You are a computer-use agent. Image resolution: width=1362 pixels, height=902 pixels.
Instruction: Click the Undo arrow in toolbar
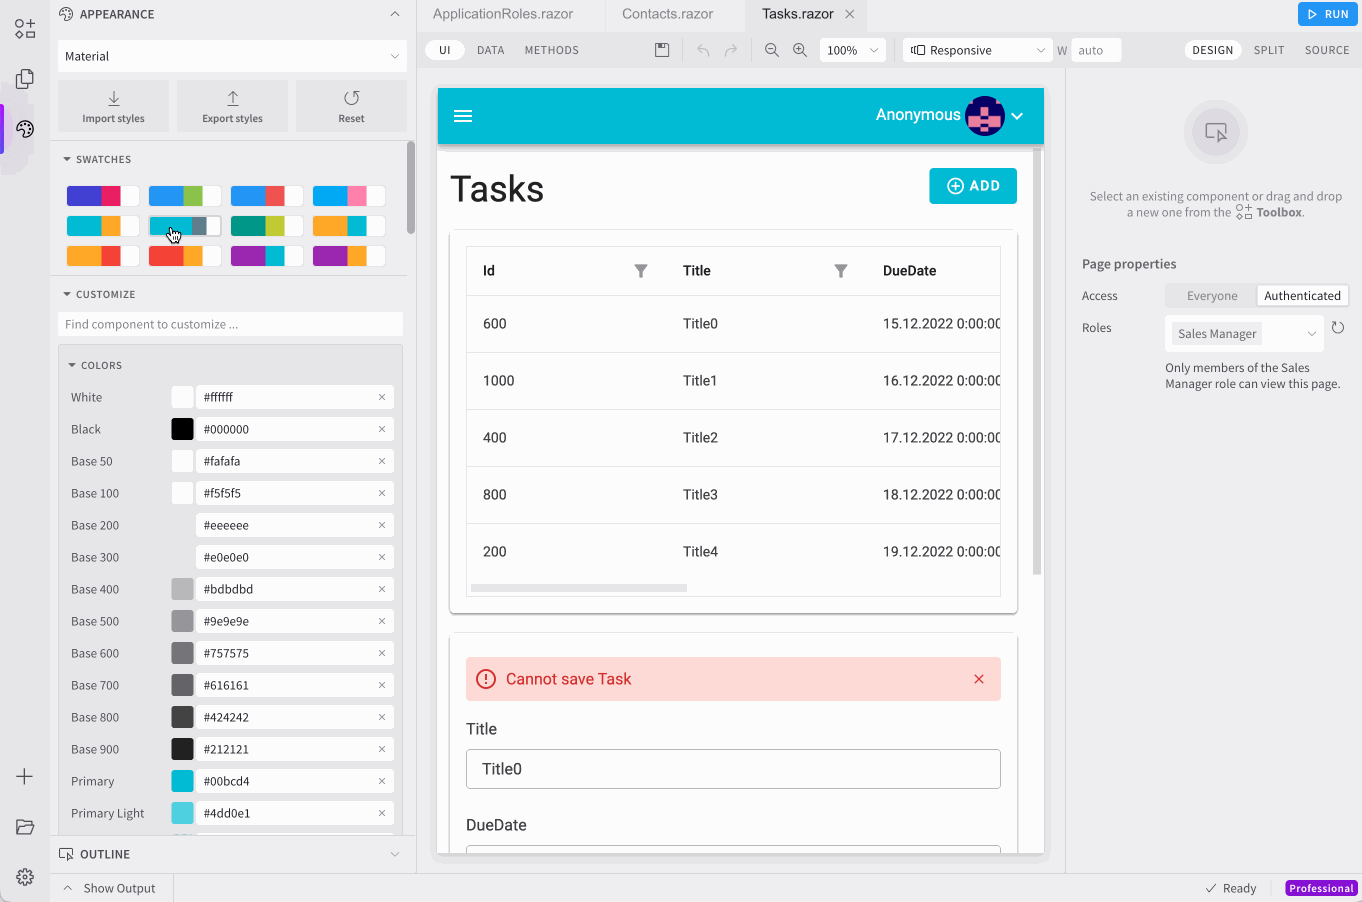[703, 50]
